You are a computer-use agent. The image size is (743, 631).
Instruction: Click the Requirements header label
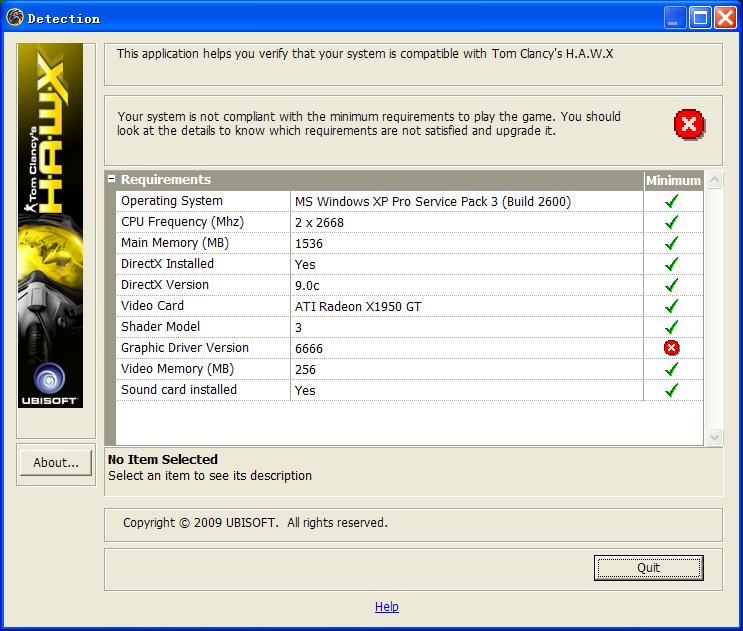[x=166, y=180]
